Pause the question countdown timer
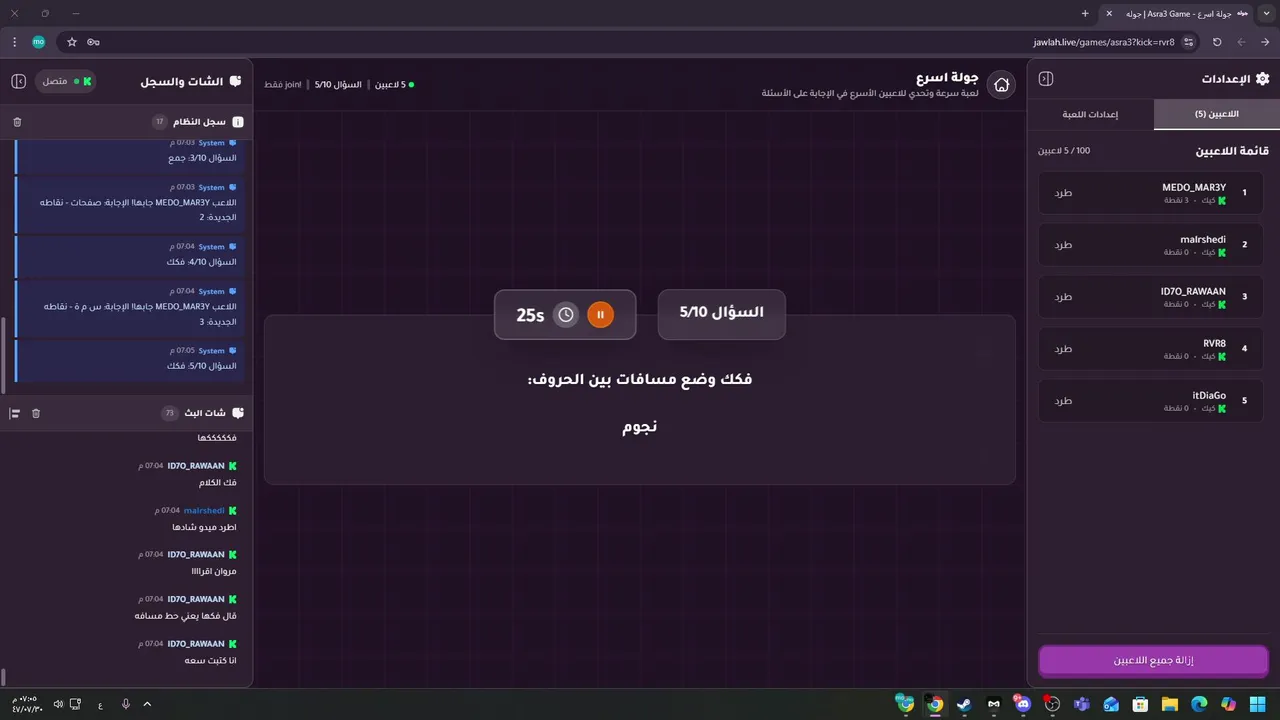This screenshot has height=720, width=1280. tap(600, 315)
